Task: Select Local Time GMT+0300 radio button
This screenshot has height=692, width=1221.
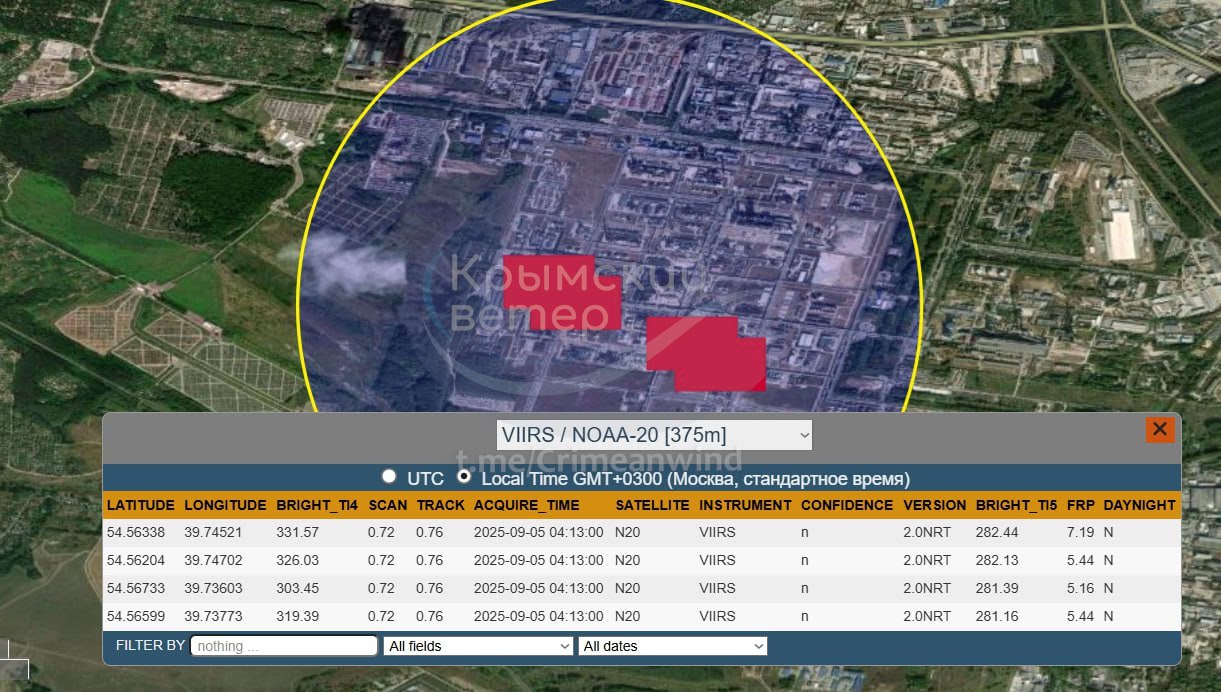Action: [x=464, y=478]
